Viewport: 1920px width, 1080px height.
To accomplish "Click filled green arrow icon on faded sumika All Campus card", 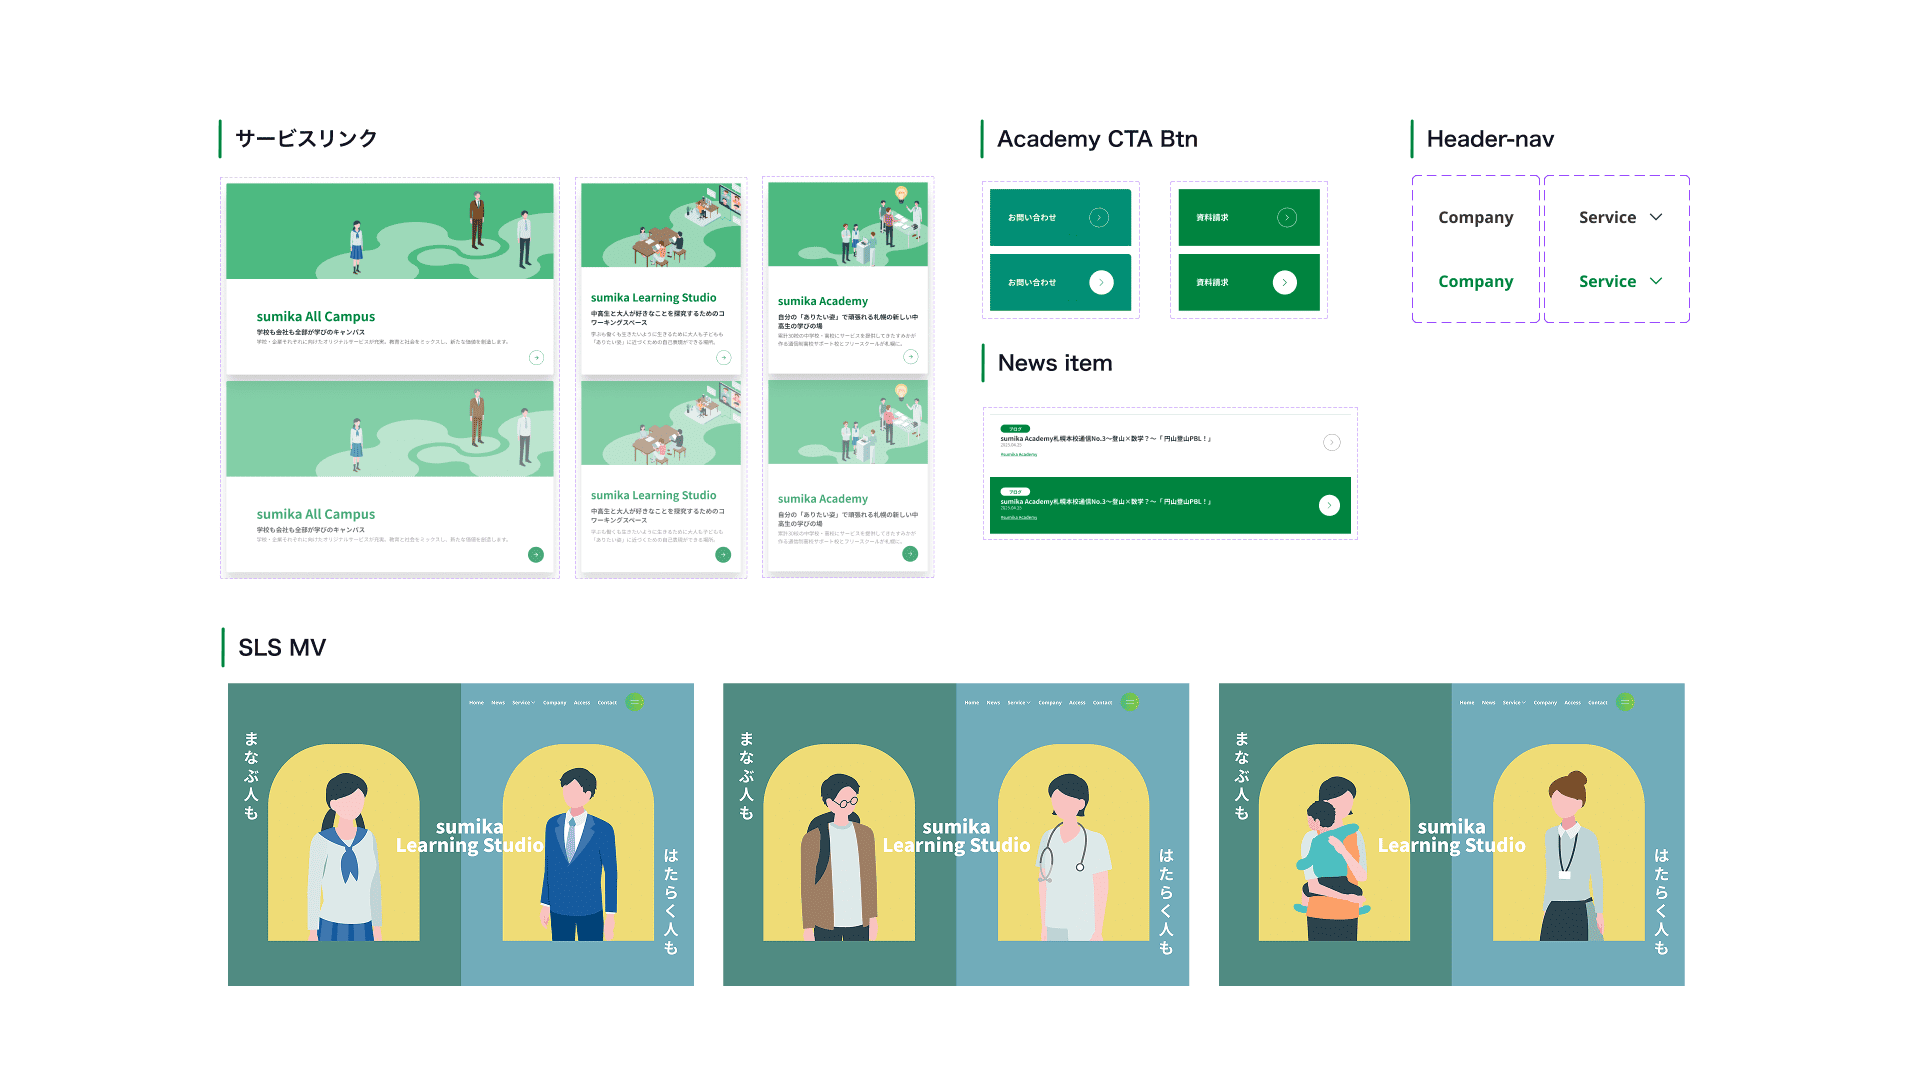I will [x=536, y=554].
